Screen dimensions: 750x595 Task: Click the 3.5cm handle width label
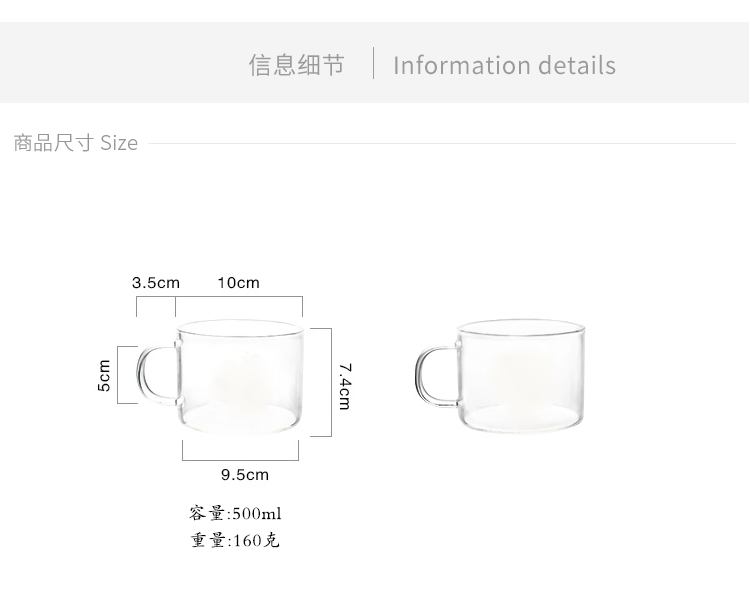[x=155, y=283]
